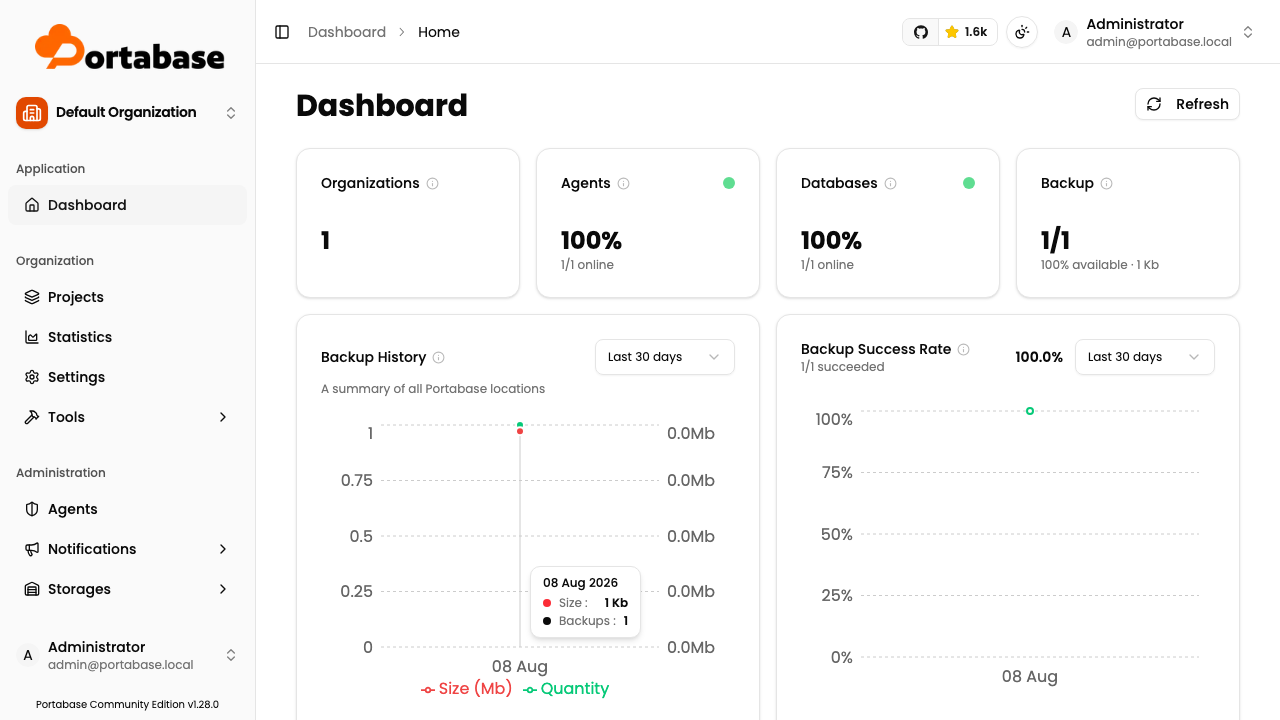Click the Databases card info icon
This screenshot has width=1280, height=720.
click(x=891, y=184)
